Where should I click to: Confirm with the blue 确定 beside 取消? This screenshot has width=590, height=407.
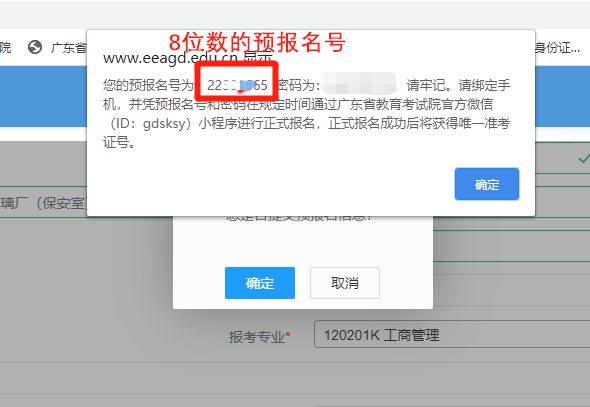click(x=260, y=283)
